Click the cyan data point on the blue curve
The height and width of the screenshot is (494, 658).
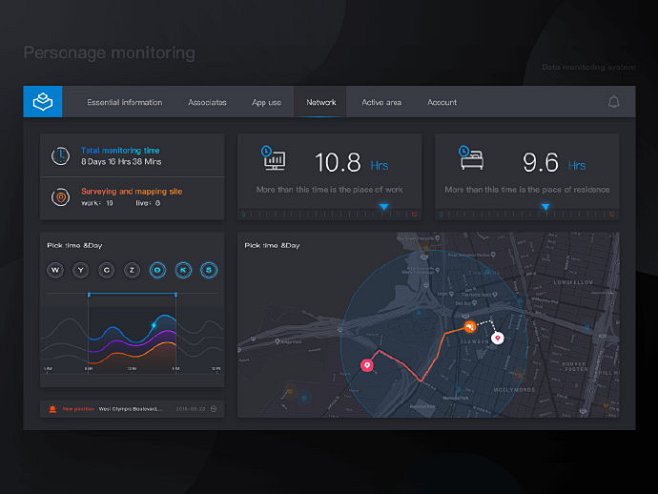pos(154,325)
